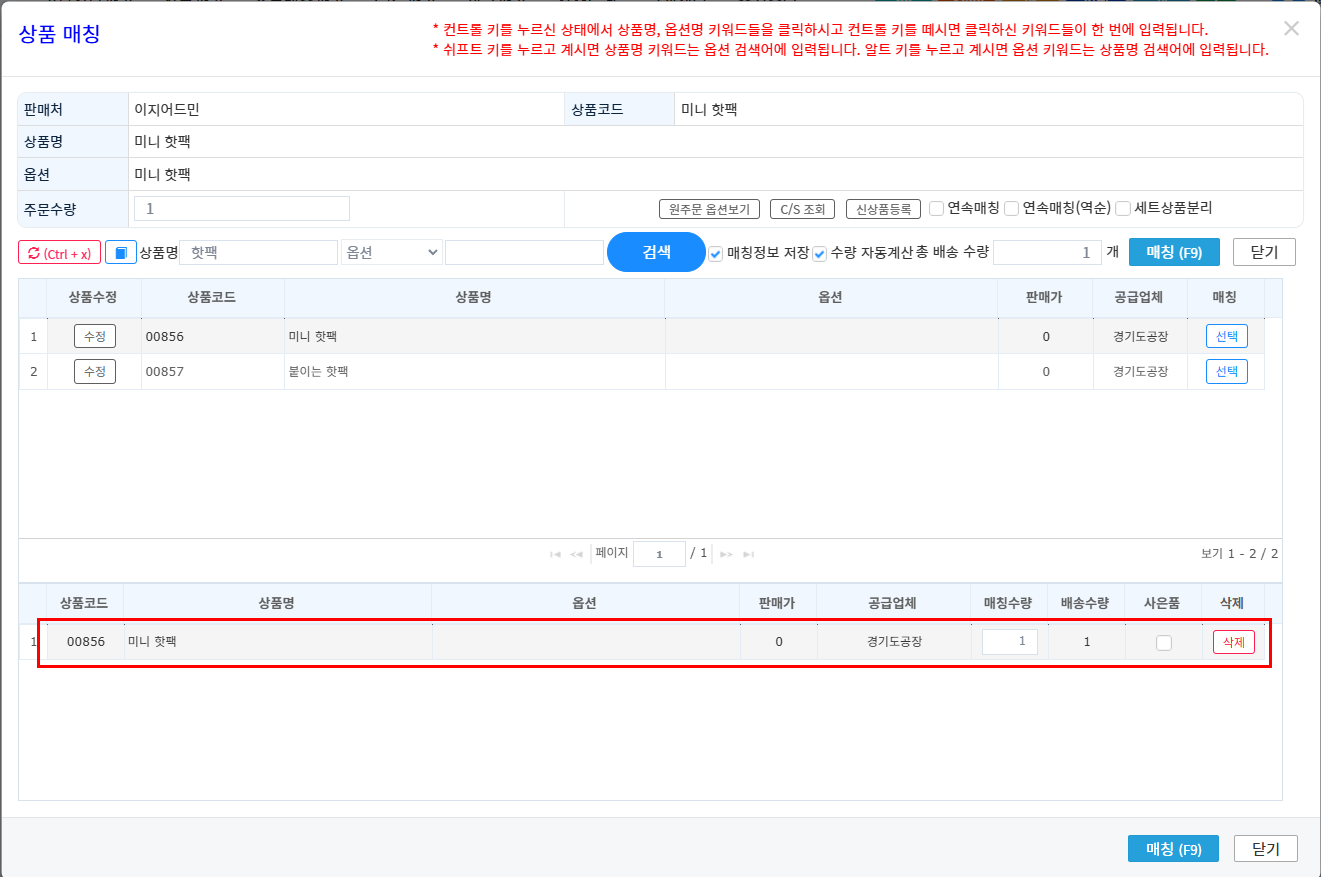Tick the 사은품 checkbox for 미니 핫팩

tap(1163, 643)
